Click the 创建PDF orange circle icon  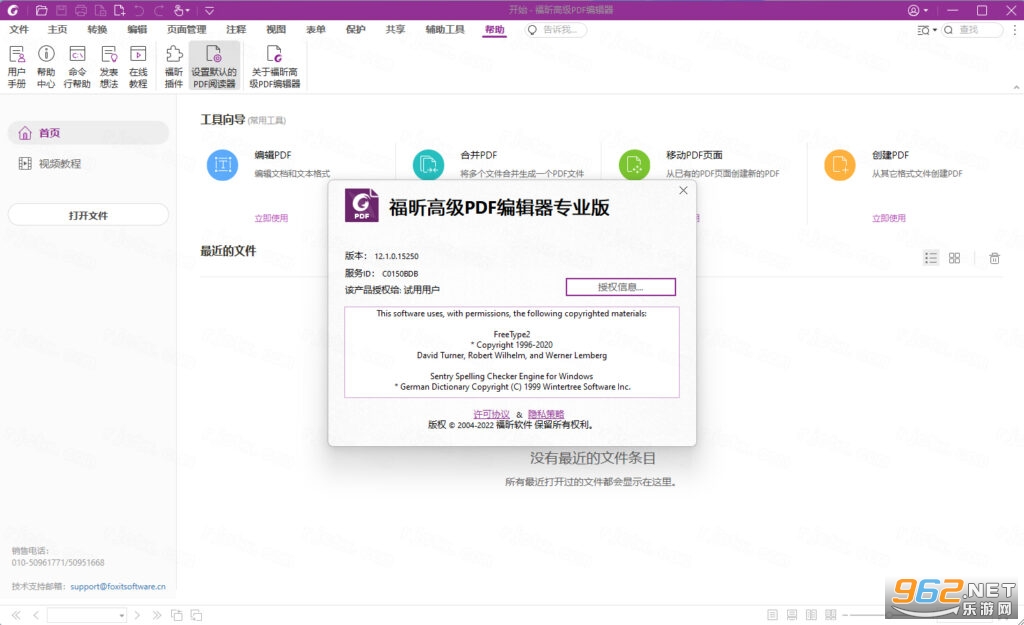click(840, 165)
